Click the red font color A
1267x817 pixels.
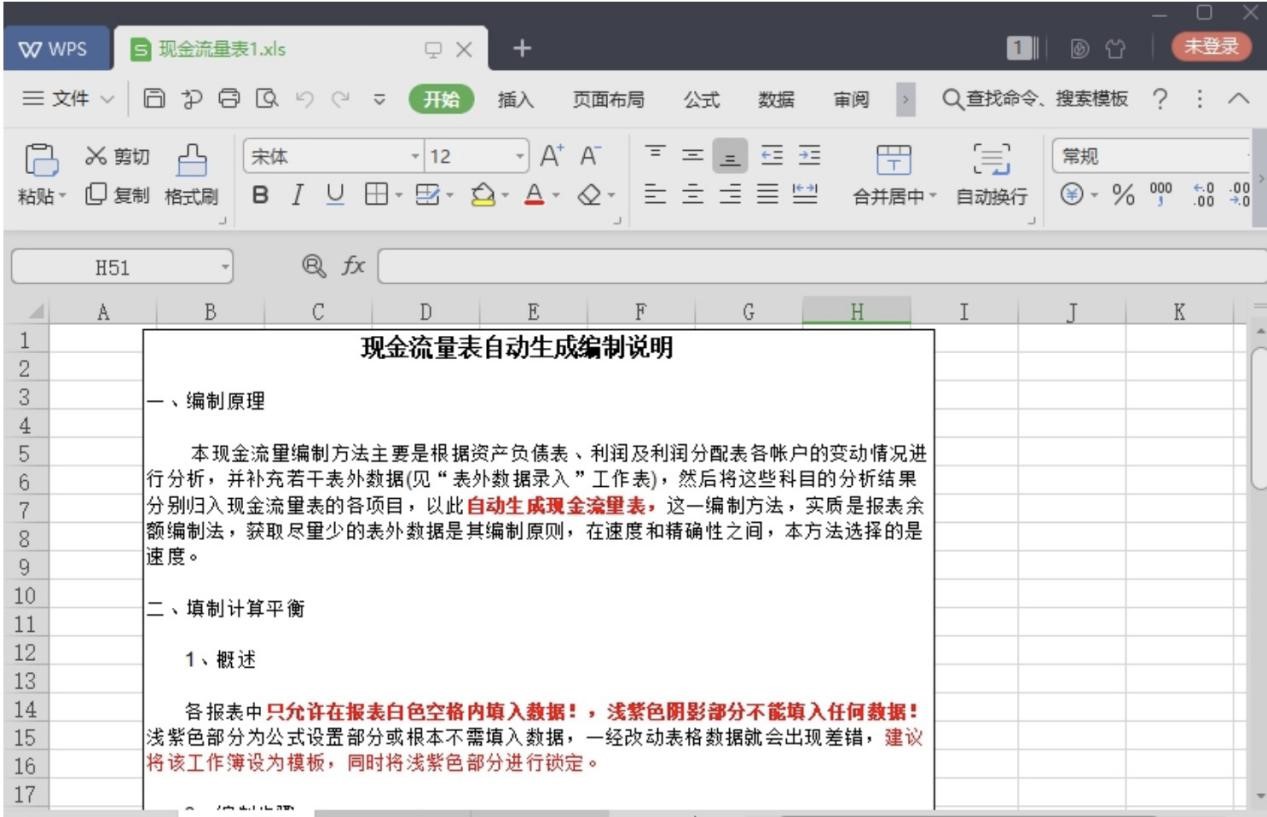tap(536, 195)
